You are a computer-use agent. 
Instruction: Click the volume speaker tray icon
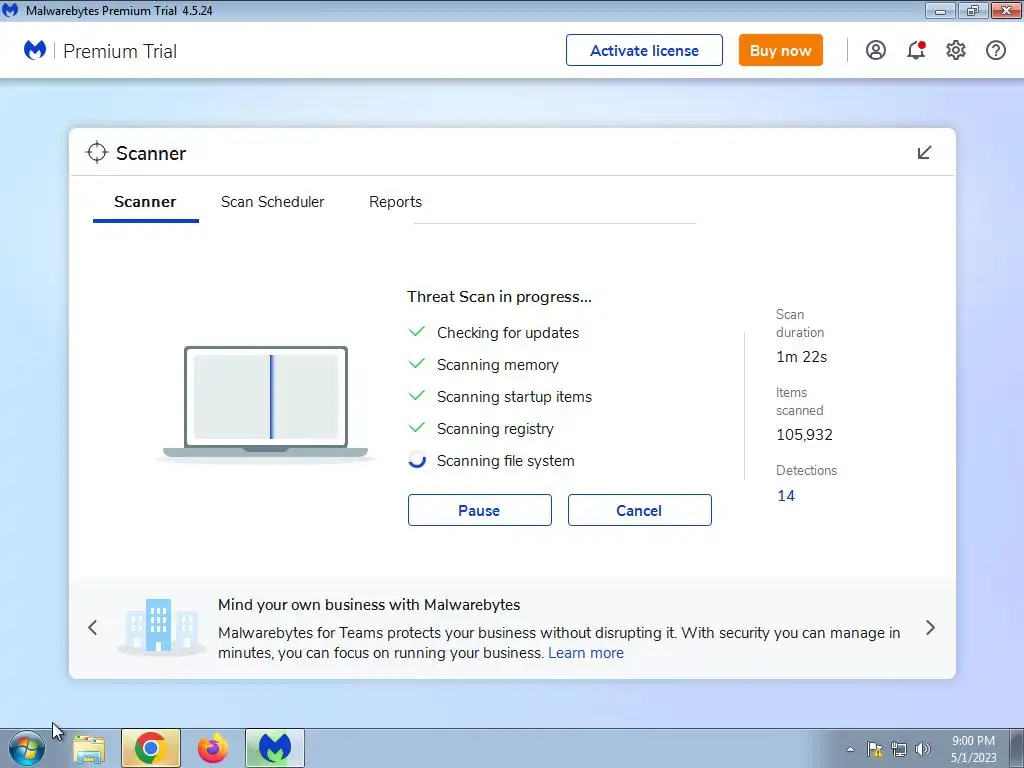coord(922,749)
